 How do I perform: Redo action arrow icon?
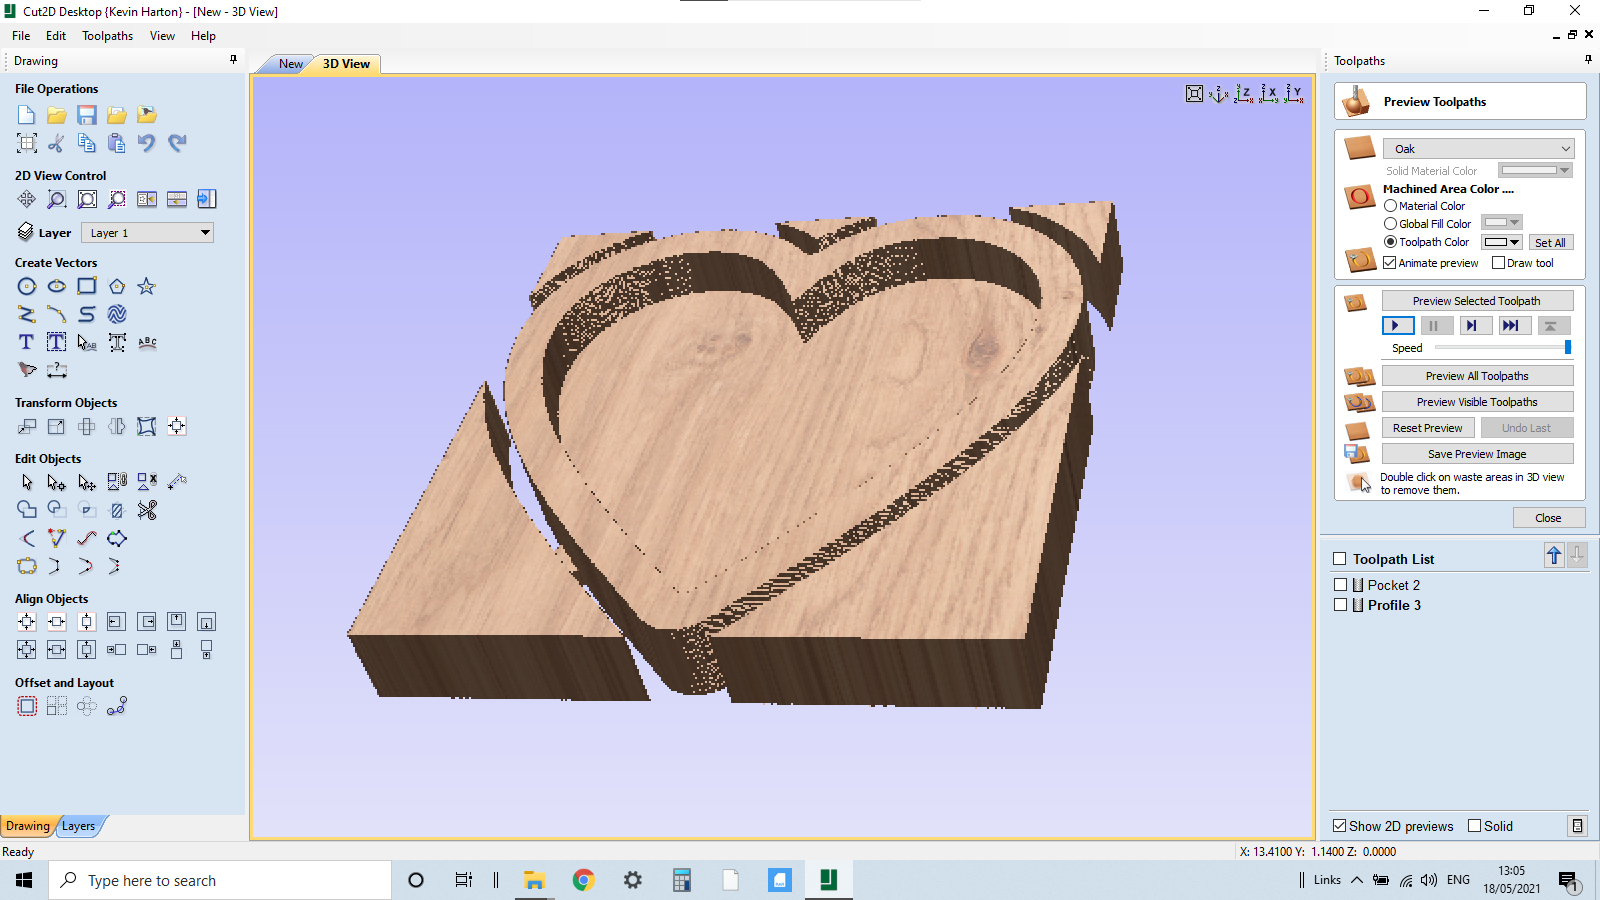coord(177,143)
